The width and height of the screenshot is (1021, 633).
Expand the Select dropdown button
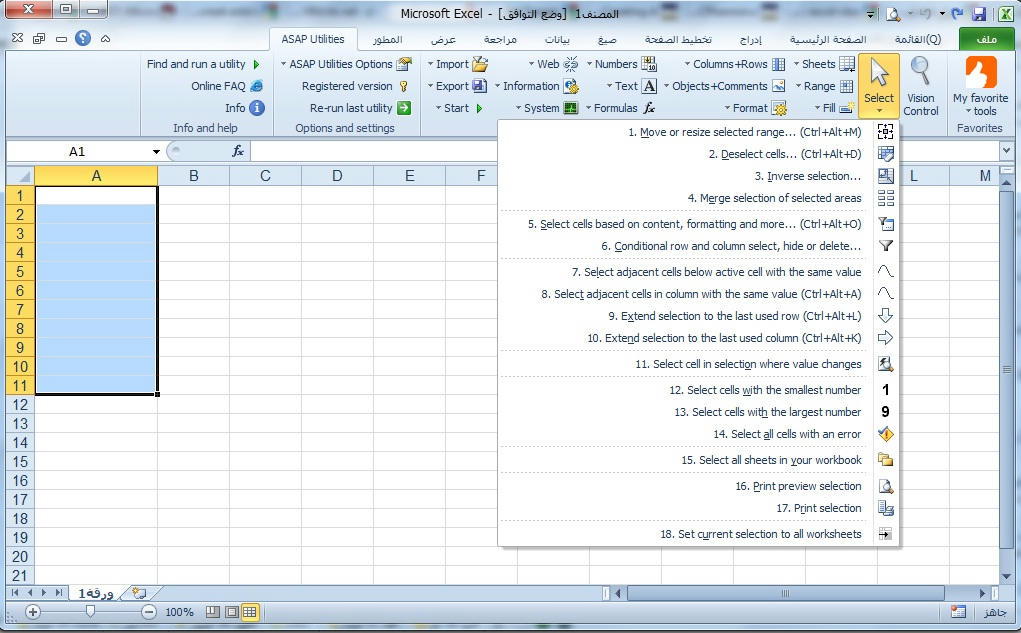[x=879, y=87]
